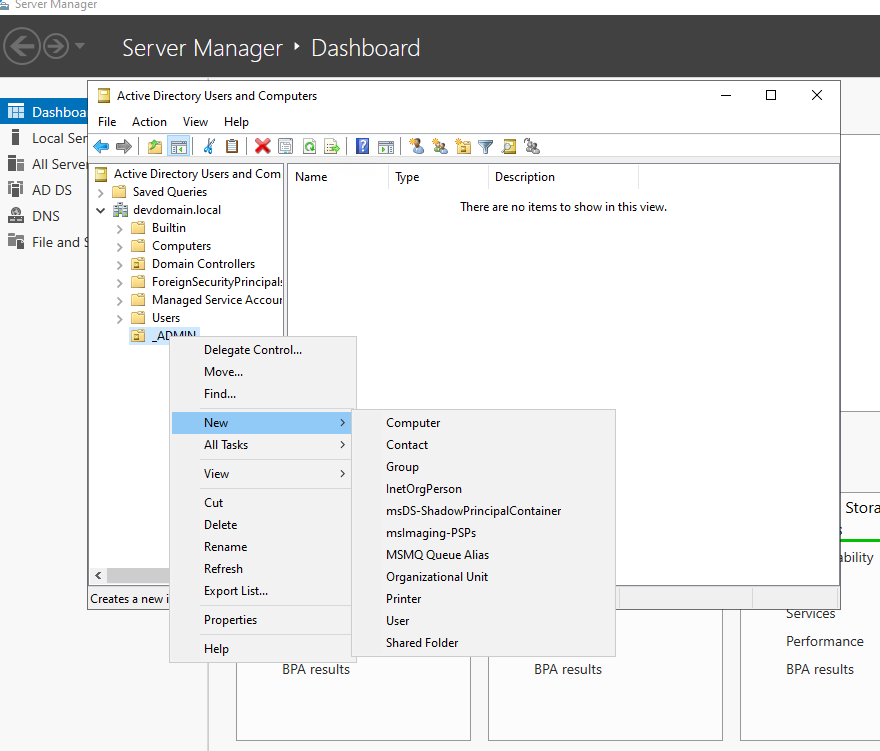
Task: Click the Create new organizational unit icon
Action: 463,146
